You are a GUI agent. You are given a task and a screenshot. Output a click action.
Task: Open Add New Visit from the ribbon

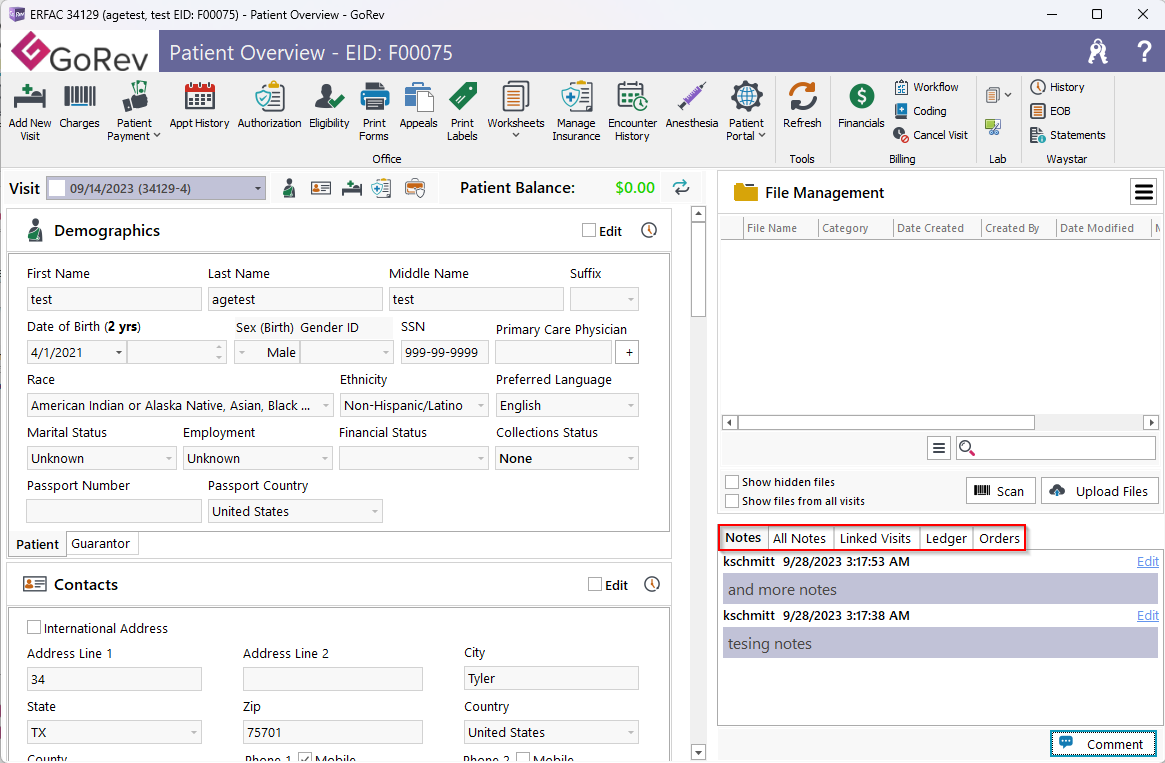(30, 111)
